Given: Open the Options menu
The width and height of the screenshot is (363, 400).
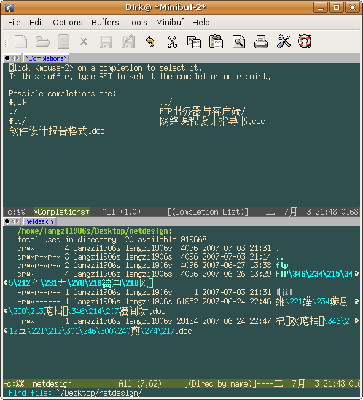Looking at the screenshot, I should [x=67, y=22].
